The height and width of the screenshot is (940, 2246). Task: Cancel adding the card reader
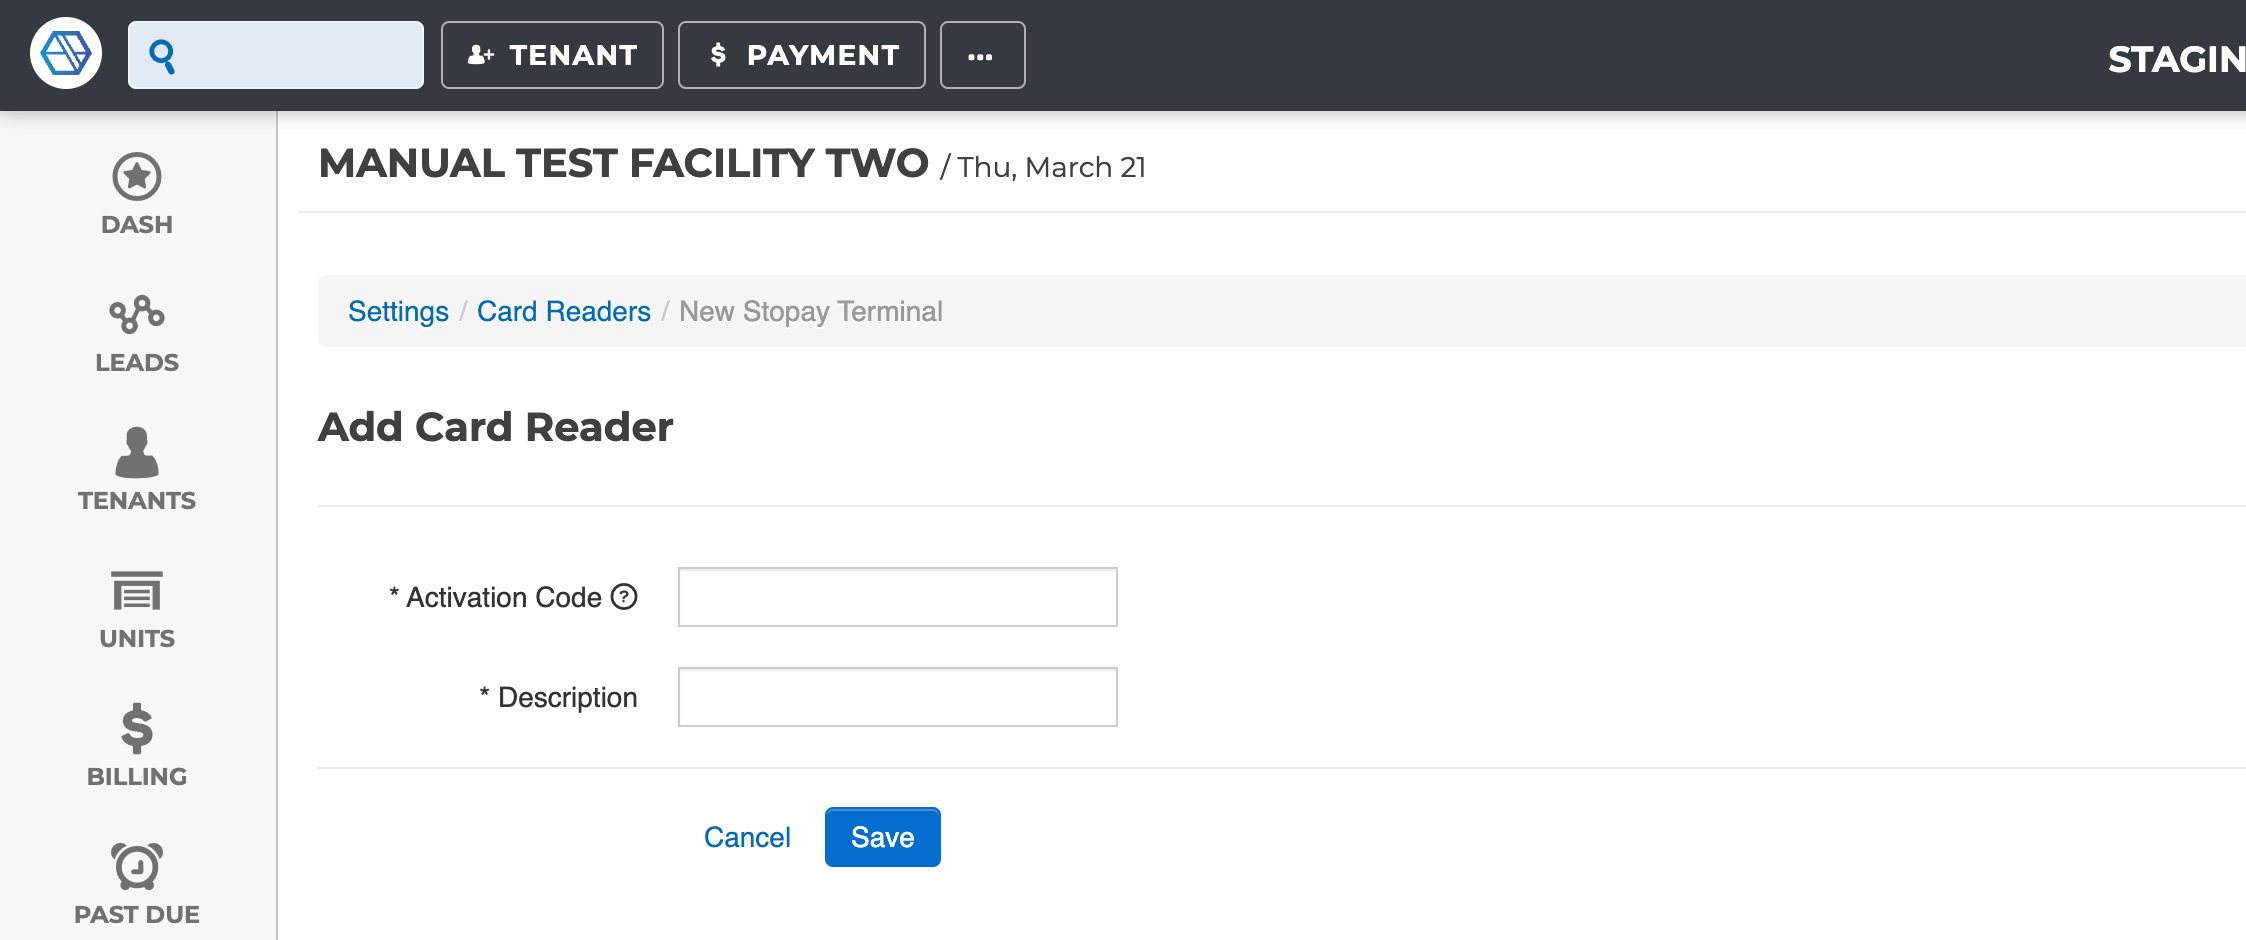click(x=747, y=837)
